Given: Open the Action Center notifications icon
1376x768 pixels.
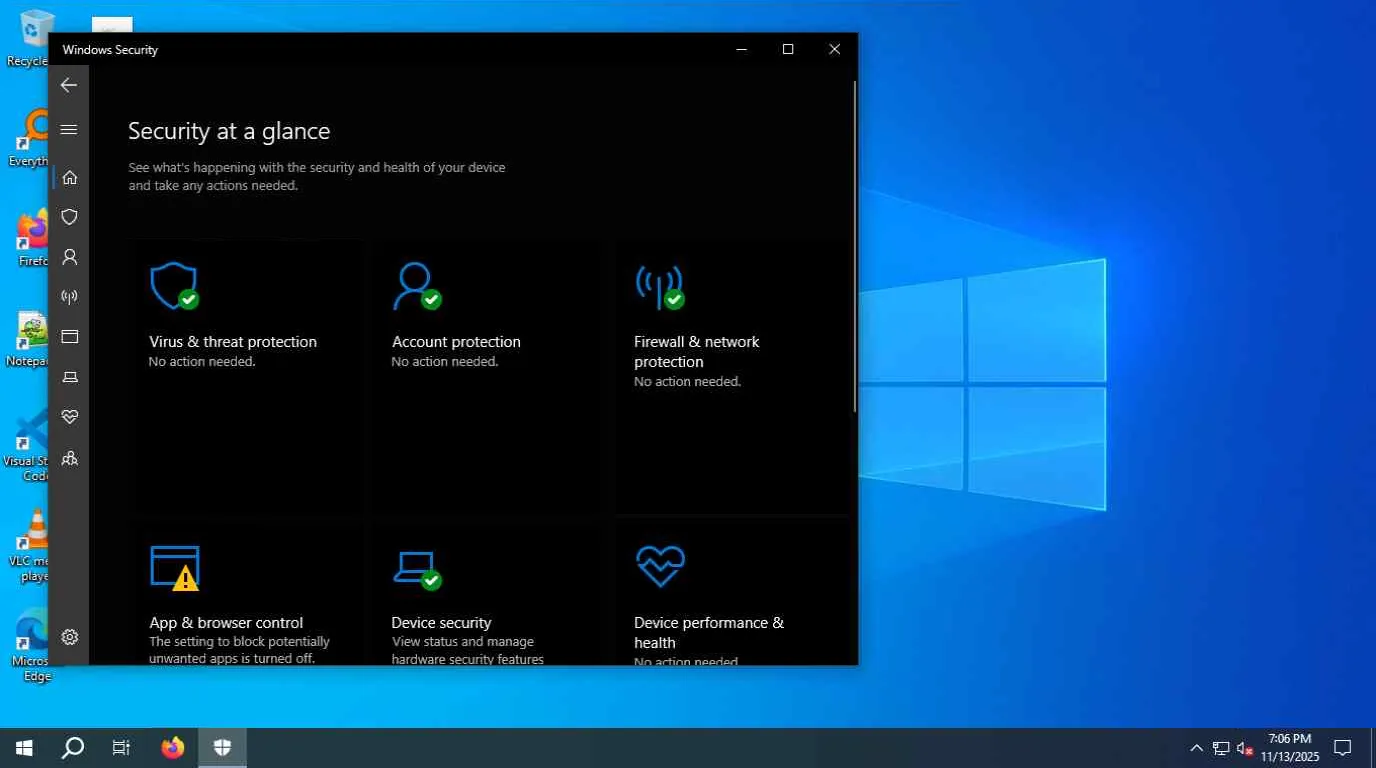Looking at the screenshot, I should click(1343, 748).
